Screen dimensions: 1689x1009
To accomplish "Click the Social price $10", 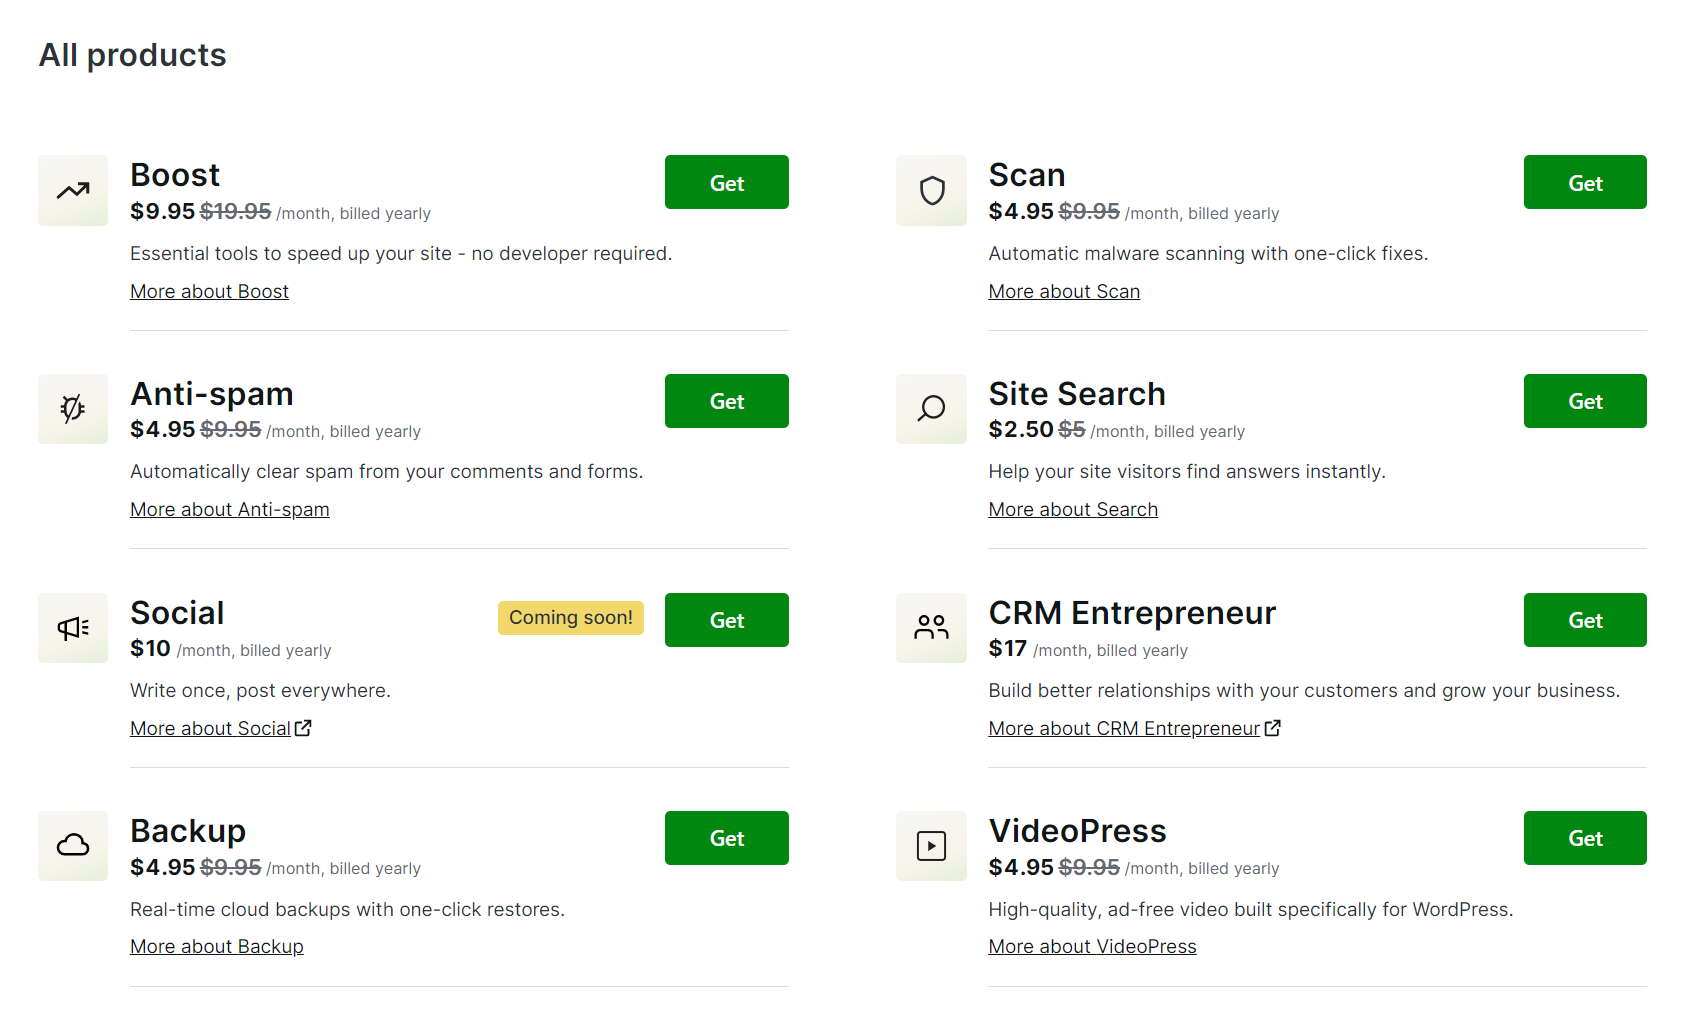I will (150, 649).
